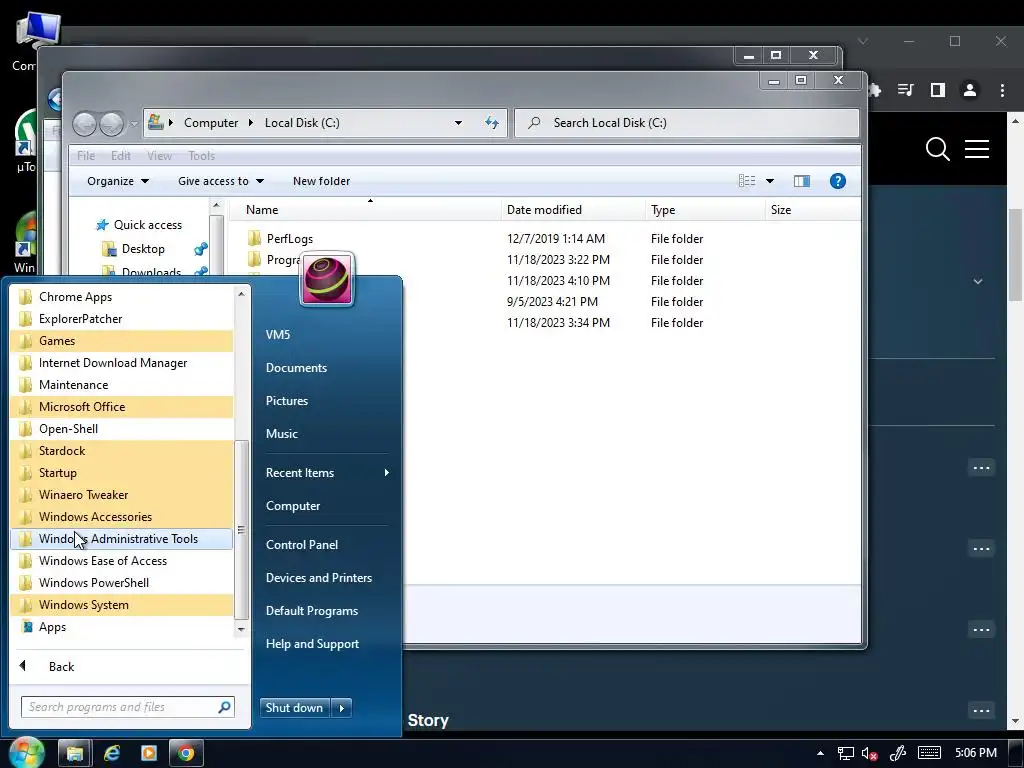Image resolution: width=1024 pixels, height=768 pixels.
Task: Open Apps in the programs list
Action: click(121, 627)
